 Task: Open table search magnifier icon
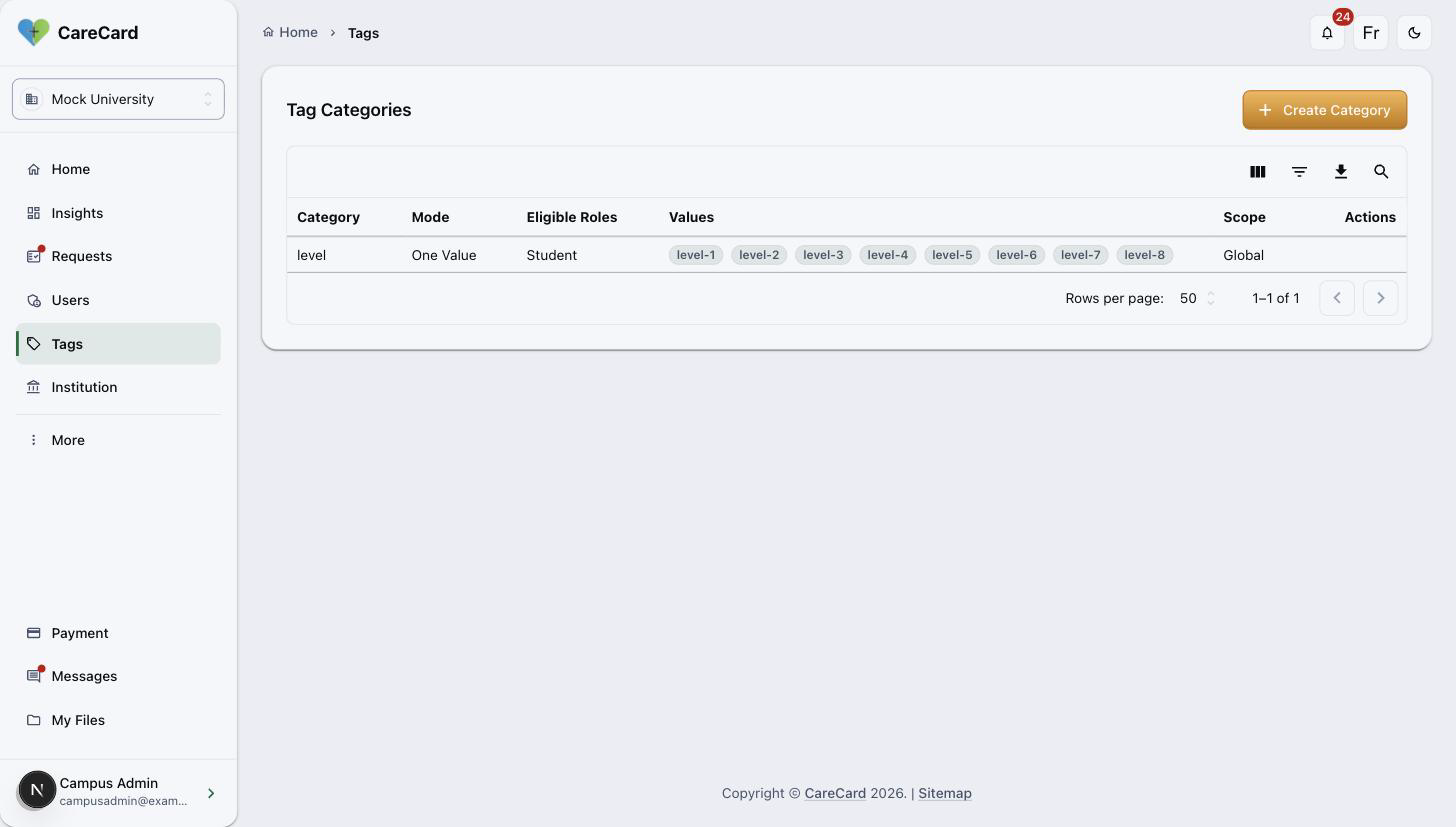coord(1381,172)
